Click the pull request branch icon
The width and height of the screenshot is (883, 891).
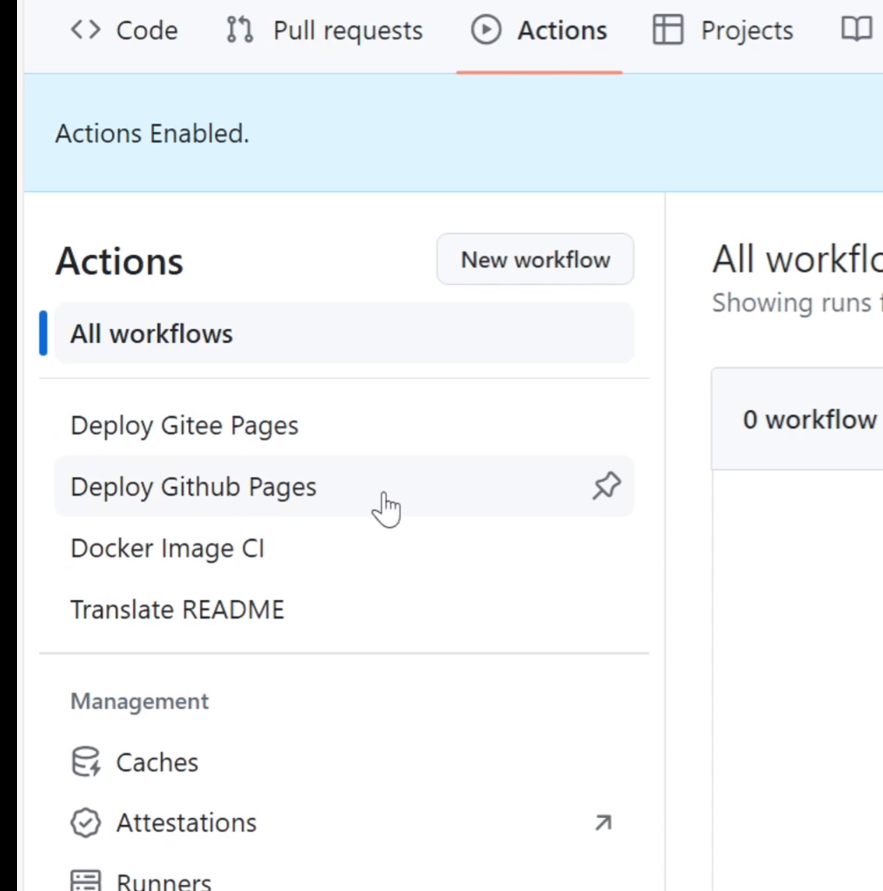238,30
